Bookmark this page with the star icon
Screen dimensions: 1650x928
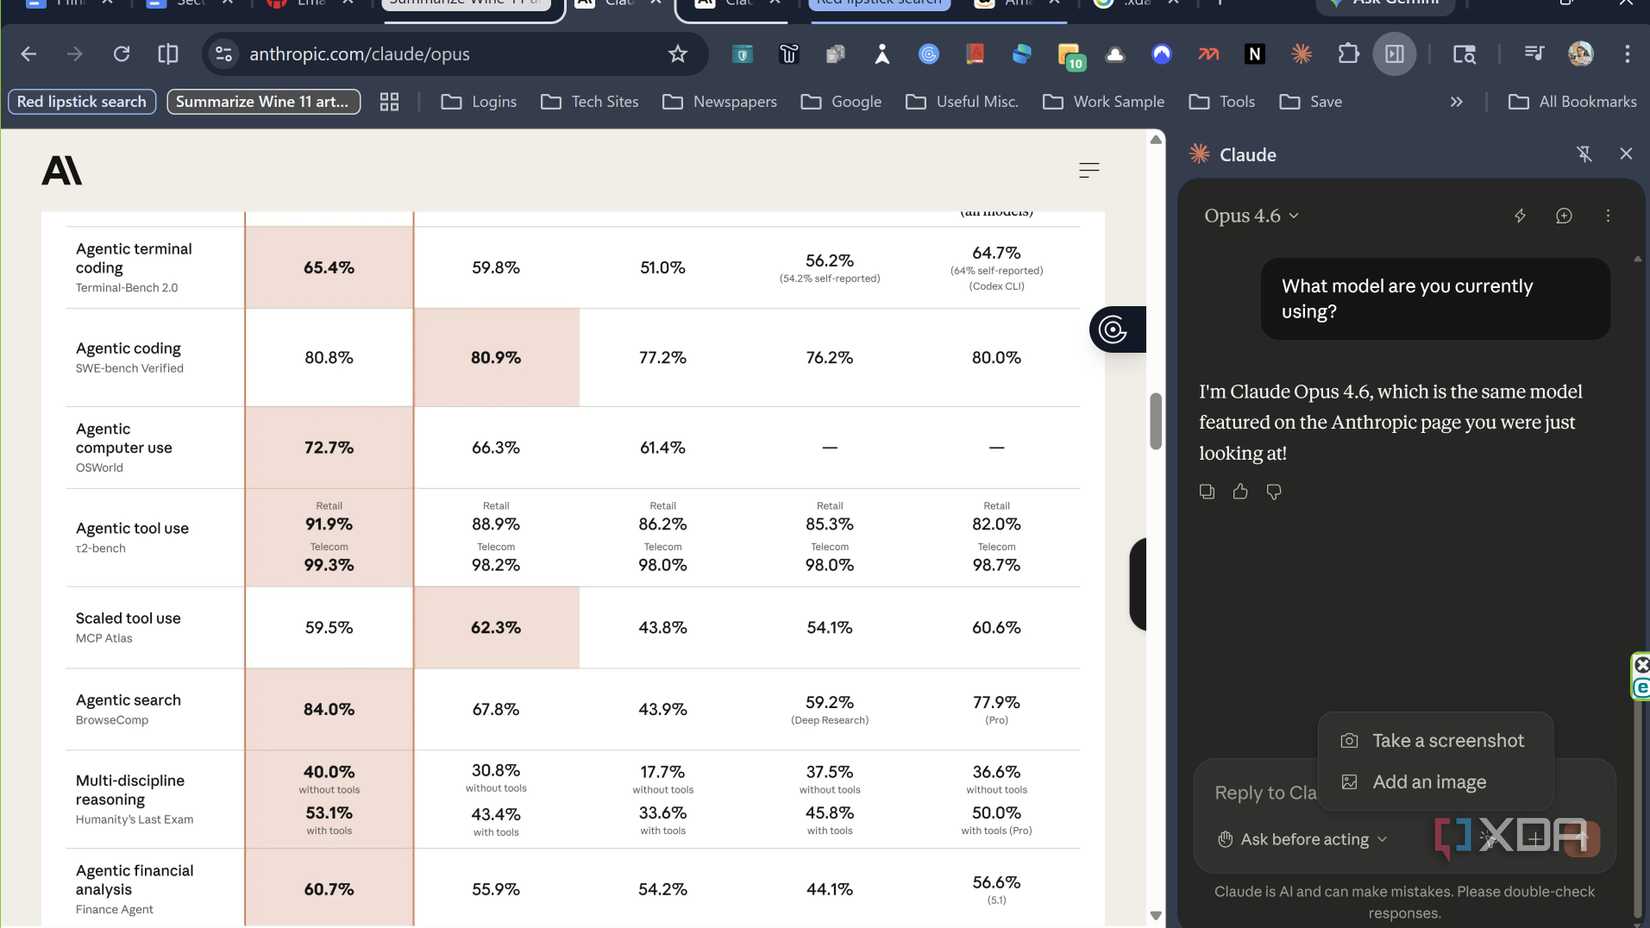coord(678,54)
